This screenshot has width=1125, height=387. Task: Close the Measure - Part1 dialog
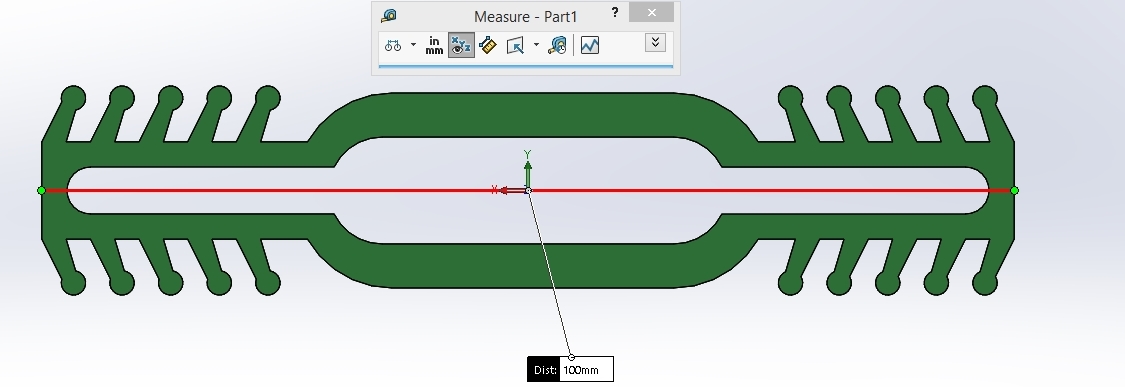(651, 12)
